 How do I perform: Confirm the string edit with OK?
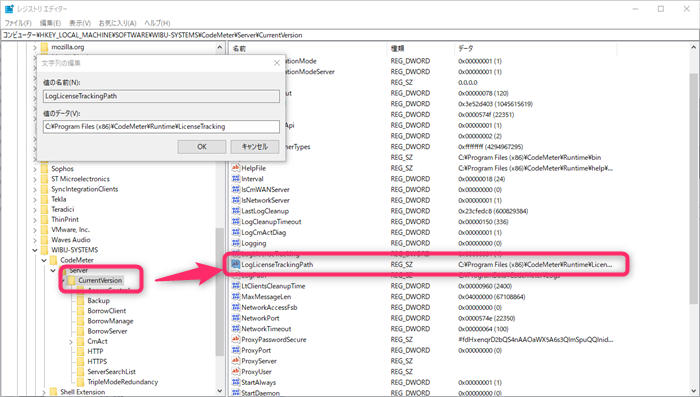coord(202,146)
